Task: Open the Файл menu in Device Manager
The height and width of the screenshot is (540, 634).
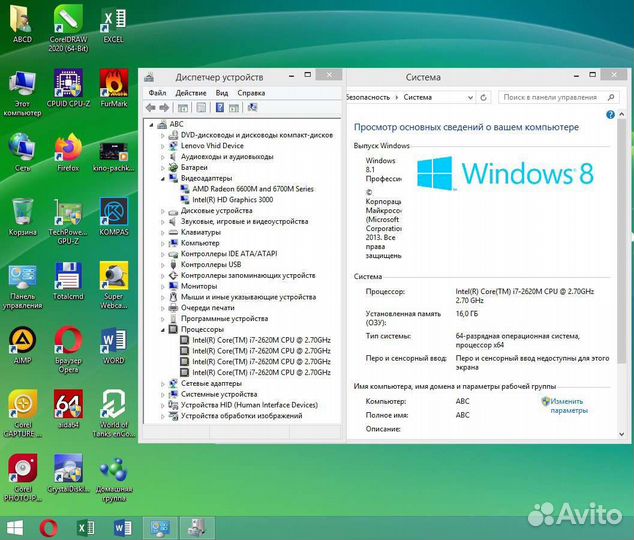Action: pos(157,93)
